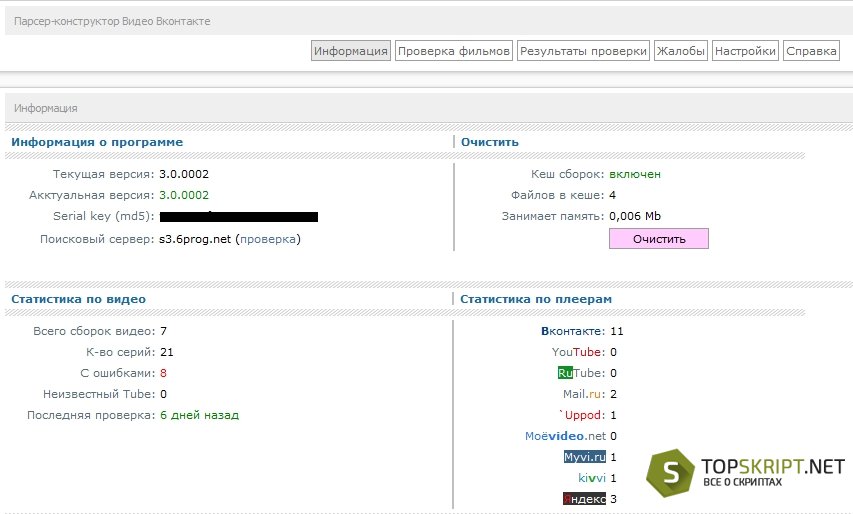This screenshot has width=853, height=514.
Task: Click the Моёvideo.net player label
Action: [x=565, y=436]
